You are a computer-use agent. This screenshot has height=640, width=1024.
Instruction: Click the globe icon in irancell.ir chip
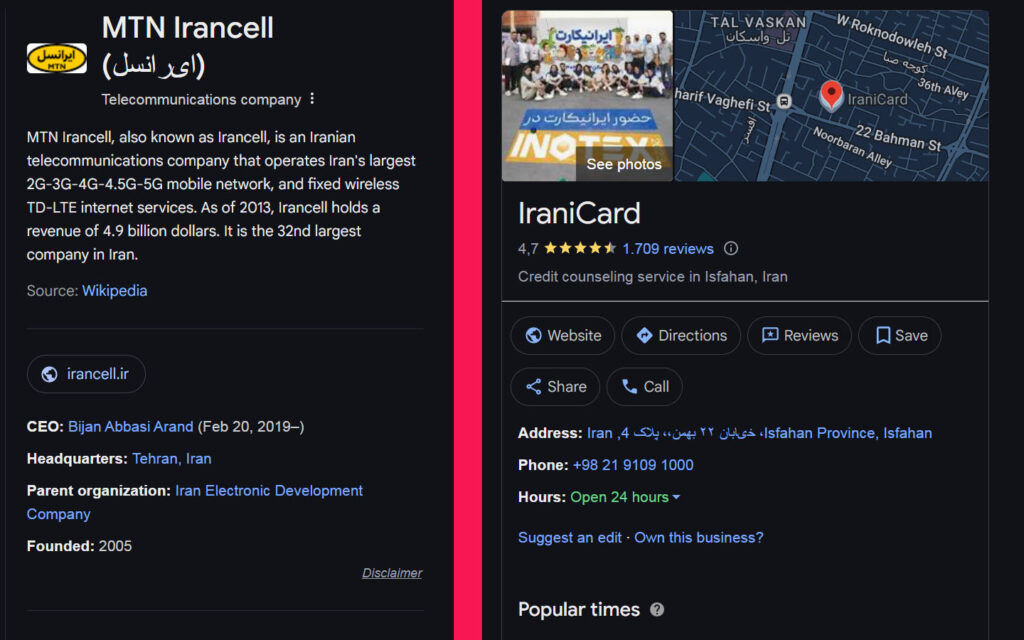50,374
